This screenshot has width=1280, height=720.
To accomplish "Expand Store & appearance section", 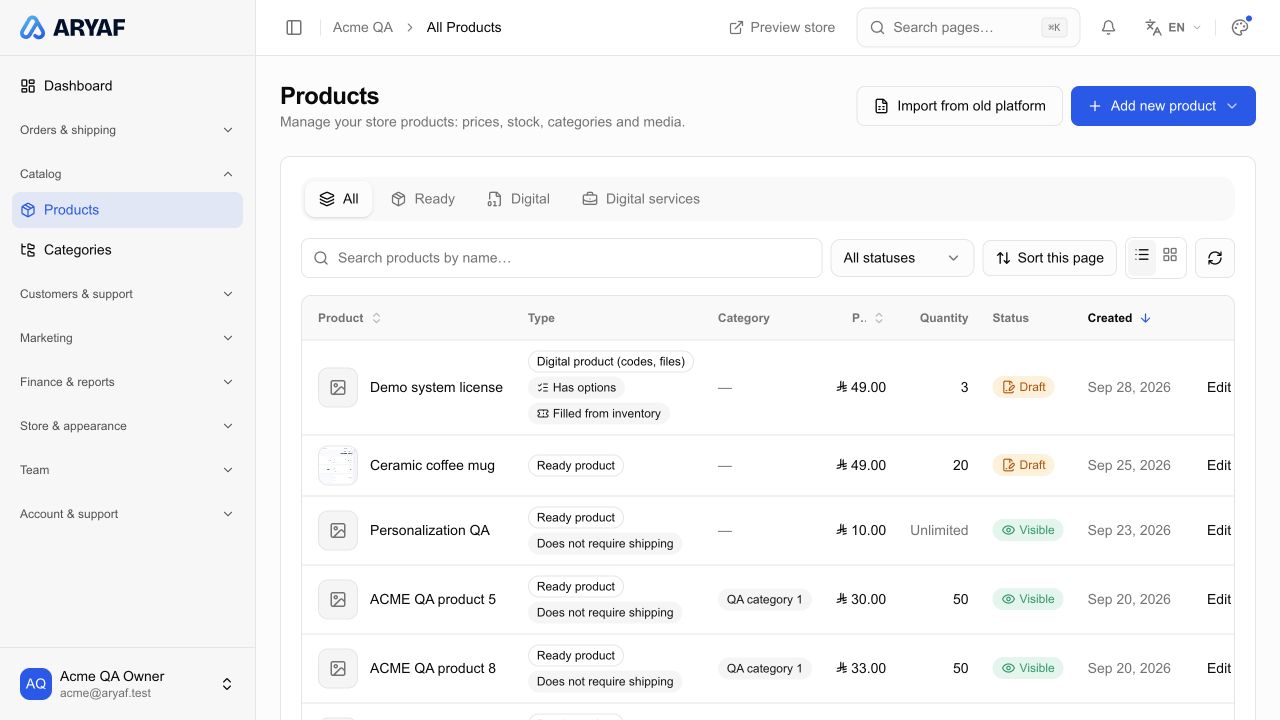I will click(x=127, y=426).
